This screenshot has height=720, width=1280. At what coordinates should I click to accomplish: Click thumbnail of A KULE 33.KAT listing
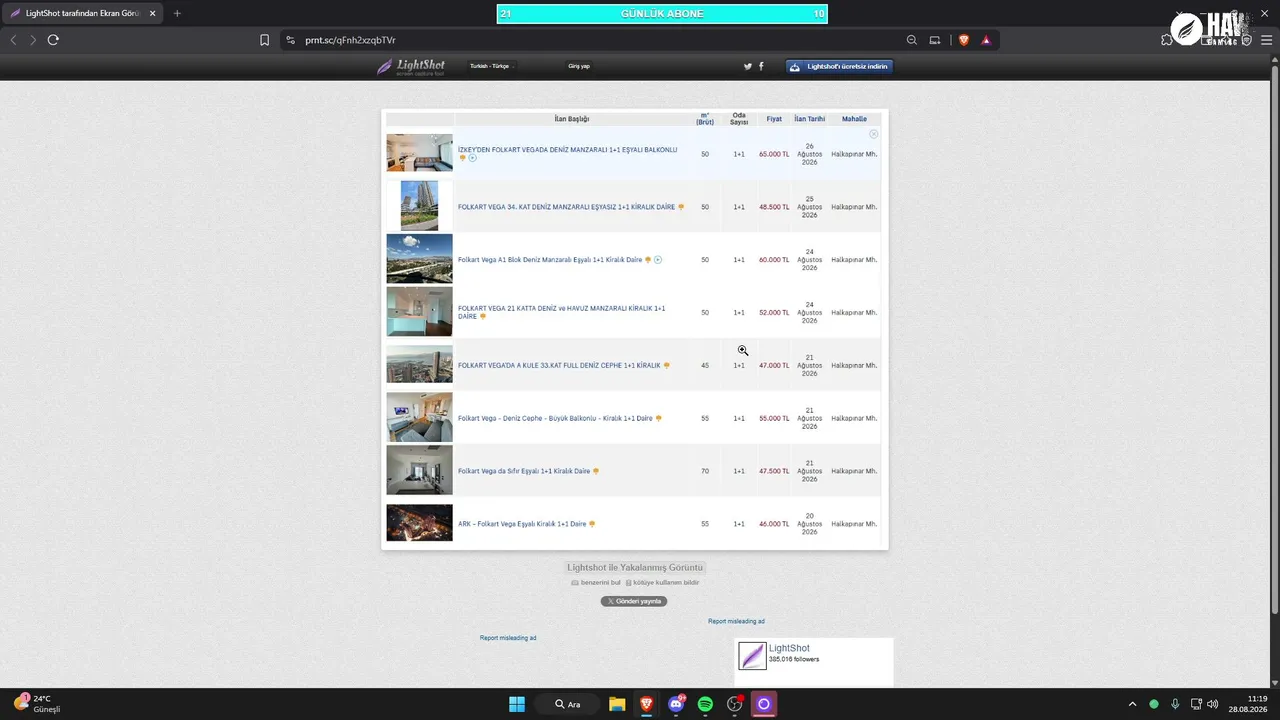(x=419, y=364)
